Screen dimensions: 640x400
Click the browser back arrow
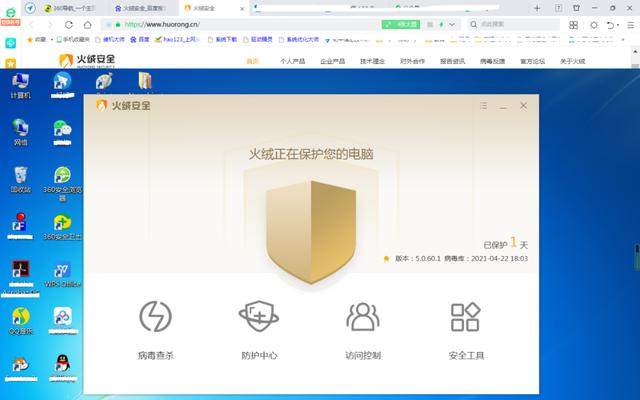coord(31,24)
